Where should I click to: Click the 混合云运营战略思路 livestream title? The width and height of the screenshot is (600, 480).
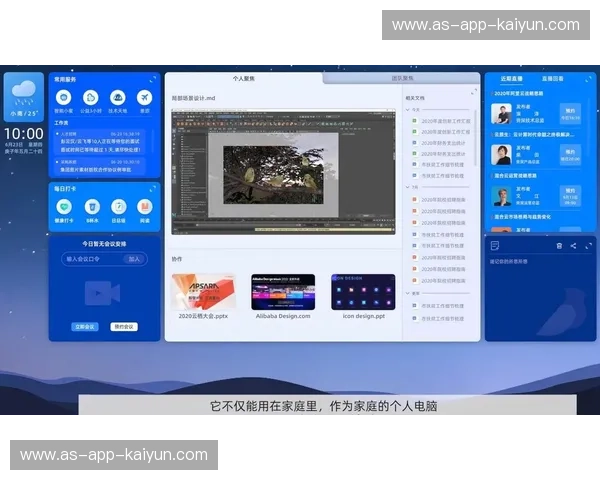coord(515,176)
